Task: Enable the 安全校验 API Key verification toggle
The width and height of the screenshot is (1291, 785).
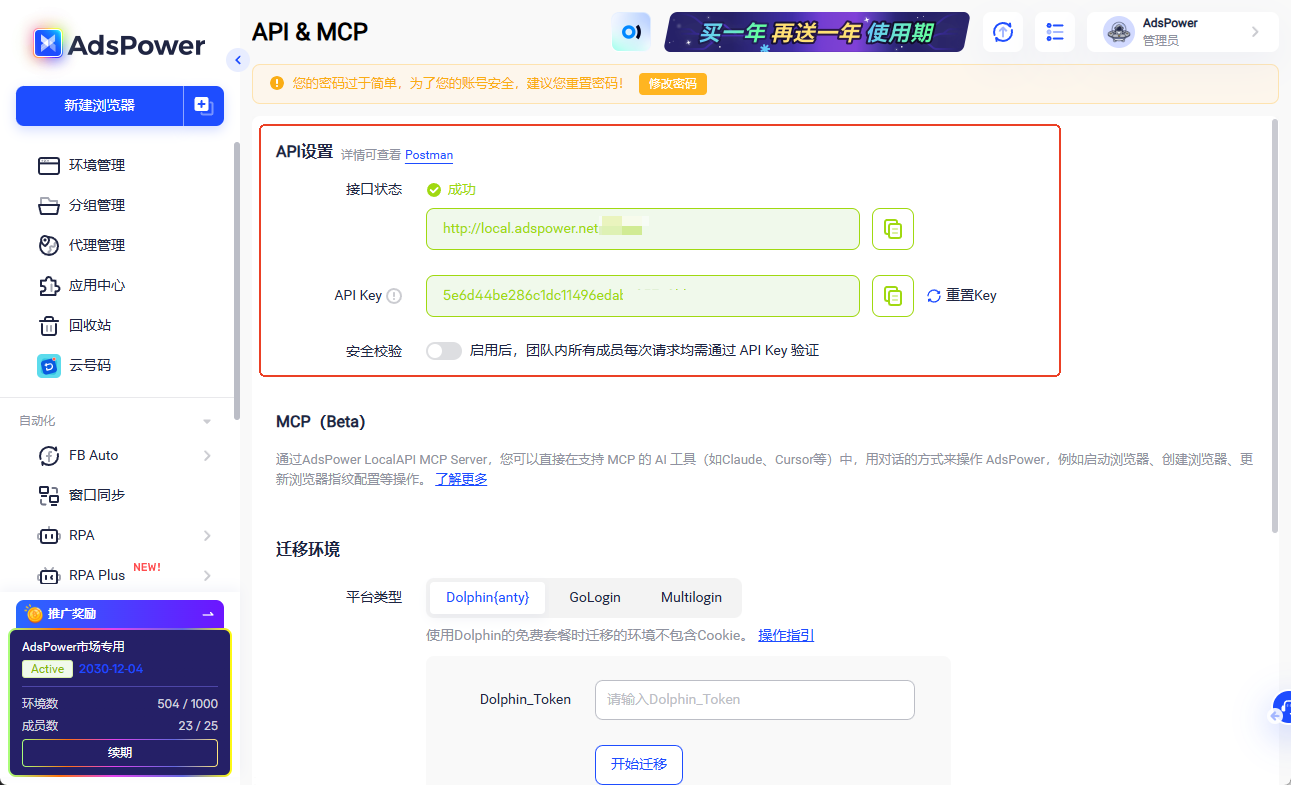Action: coord(443,350)
